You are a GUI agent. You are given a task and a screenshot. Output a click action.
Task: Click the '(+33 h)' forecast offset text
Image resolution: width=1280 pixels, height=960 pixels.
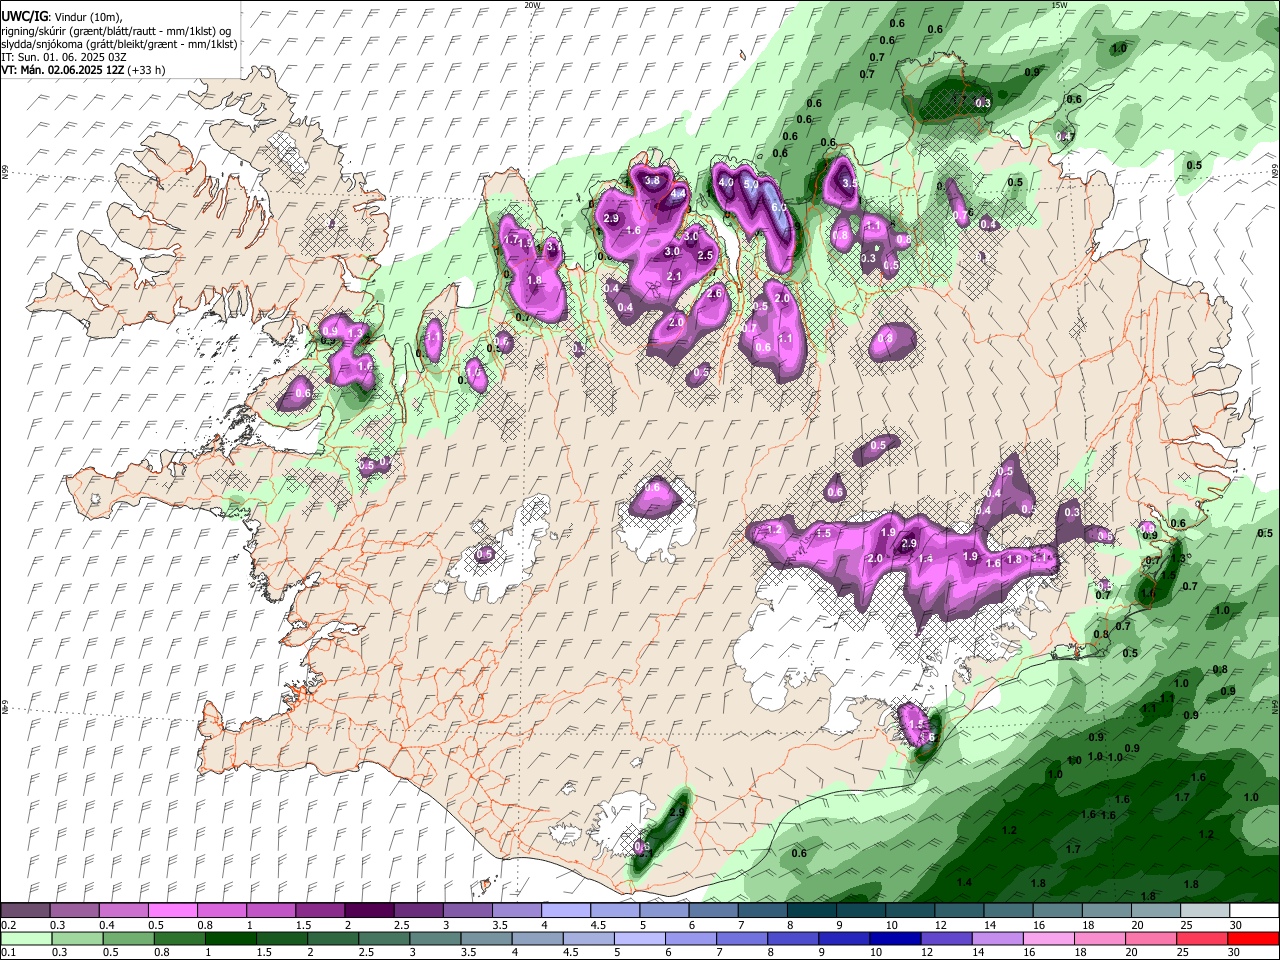pyautogui.click(x=146, y=70)
